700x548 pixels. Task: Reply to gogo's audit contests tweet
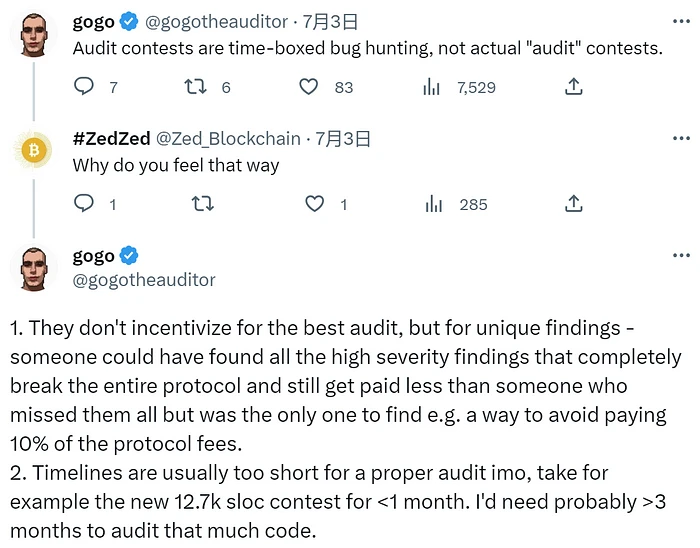[x=86, y=87]
